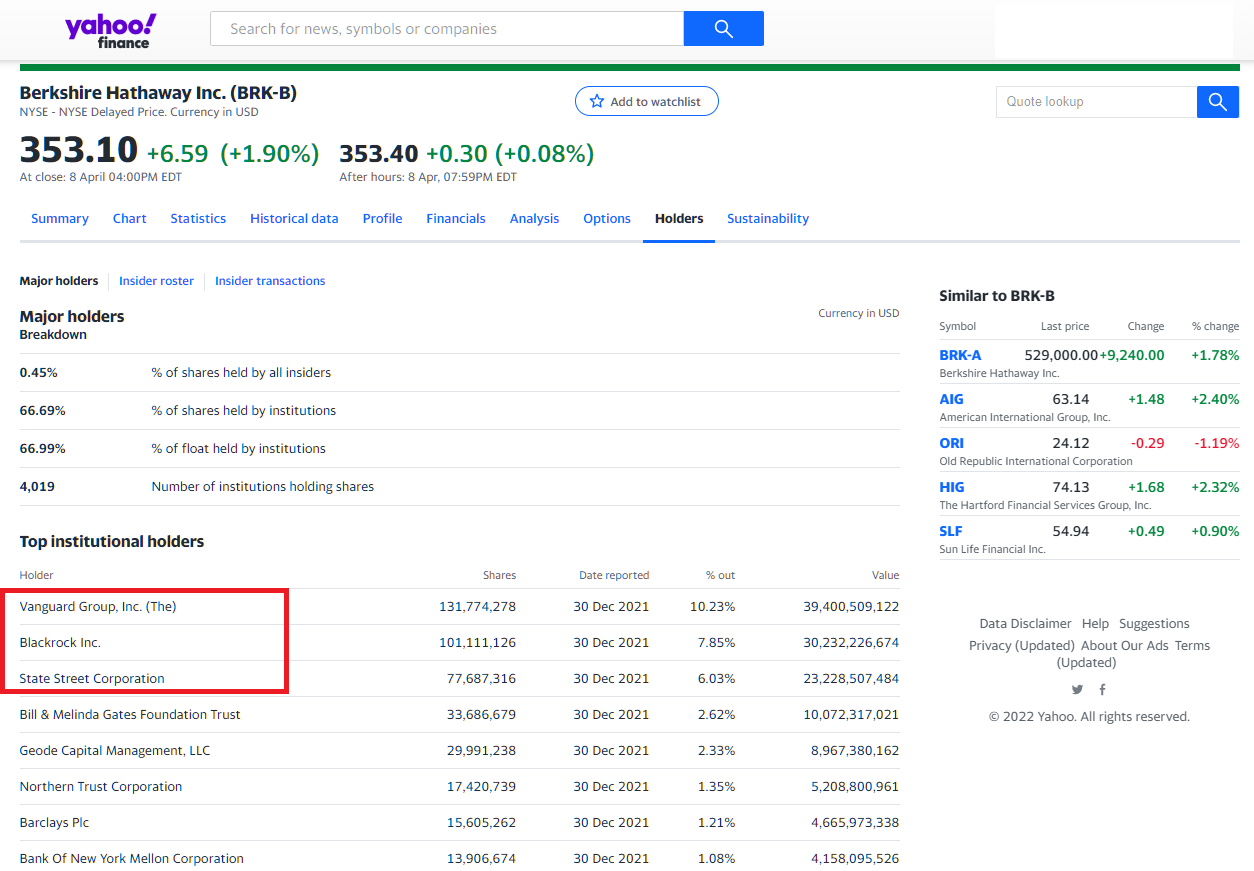Open the AIG quote link
The width and height of the screenshot is (1254, 871).
tap(951, 399)
